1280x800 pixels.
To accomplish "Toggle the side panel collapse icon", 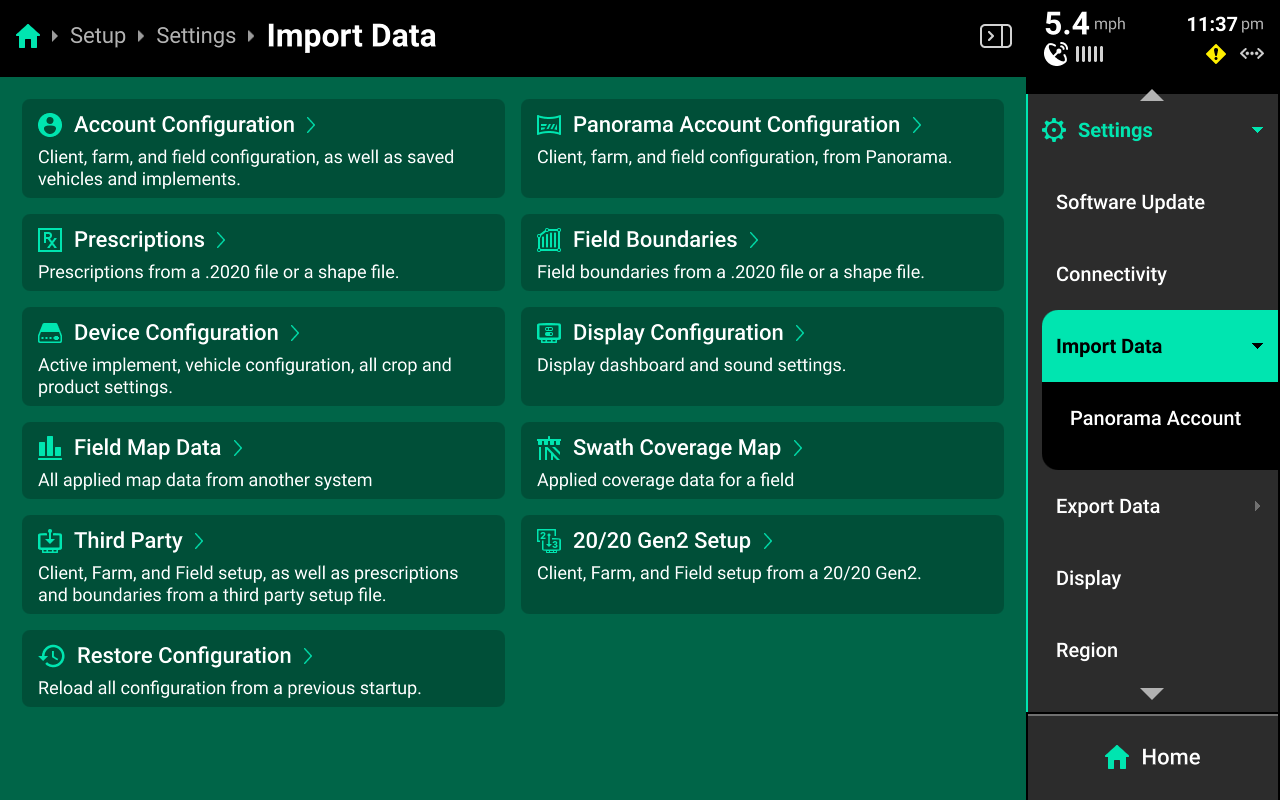I will tap(995, 37).
